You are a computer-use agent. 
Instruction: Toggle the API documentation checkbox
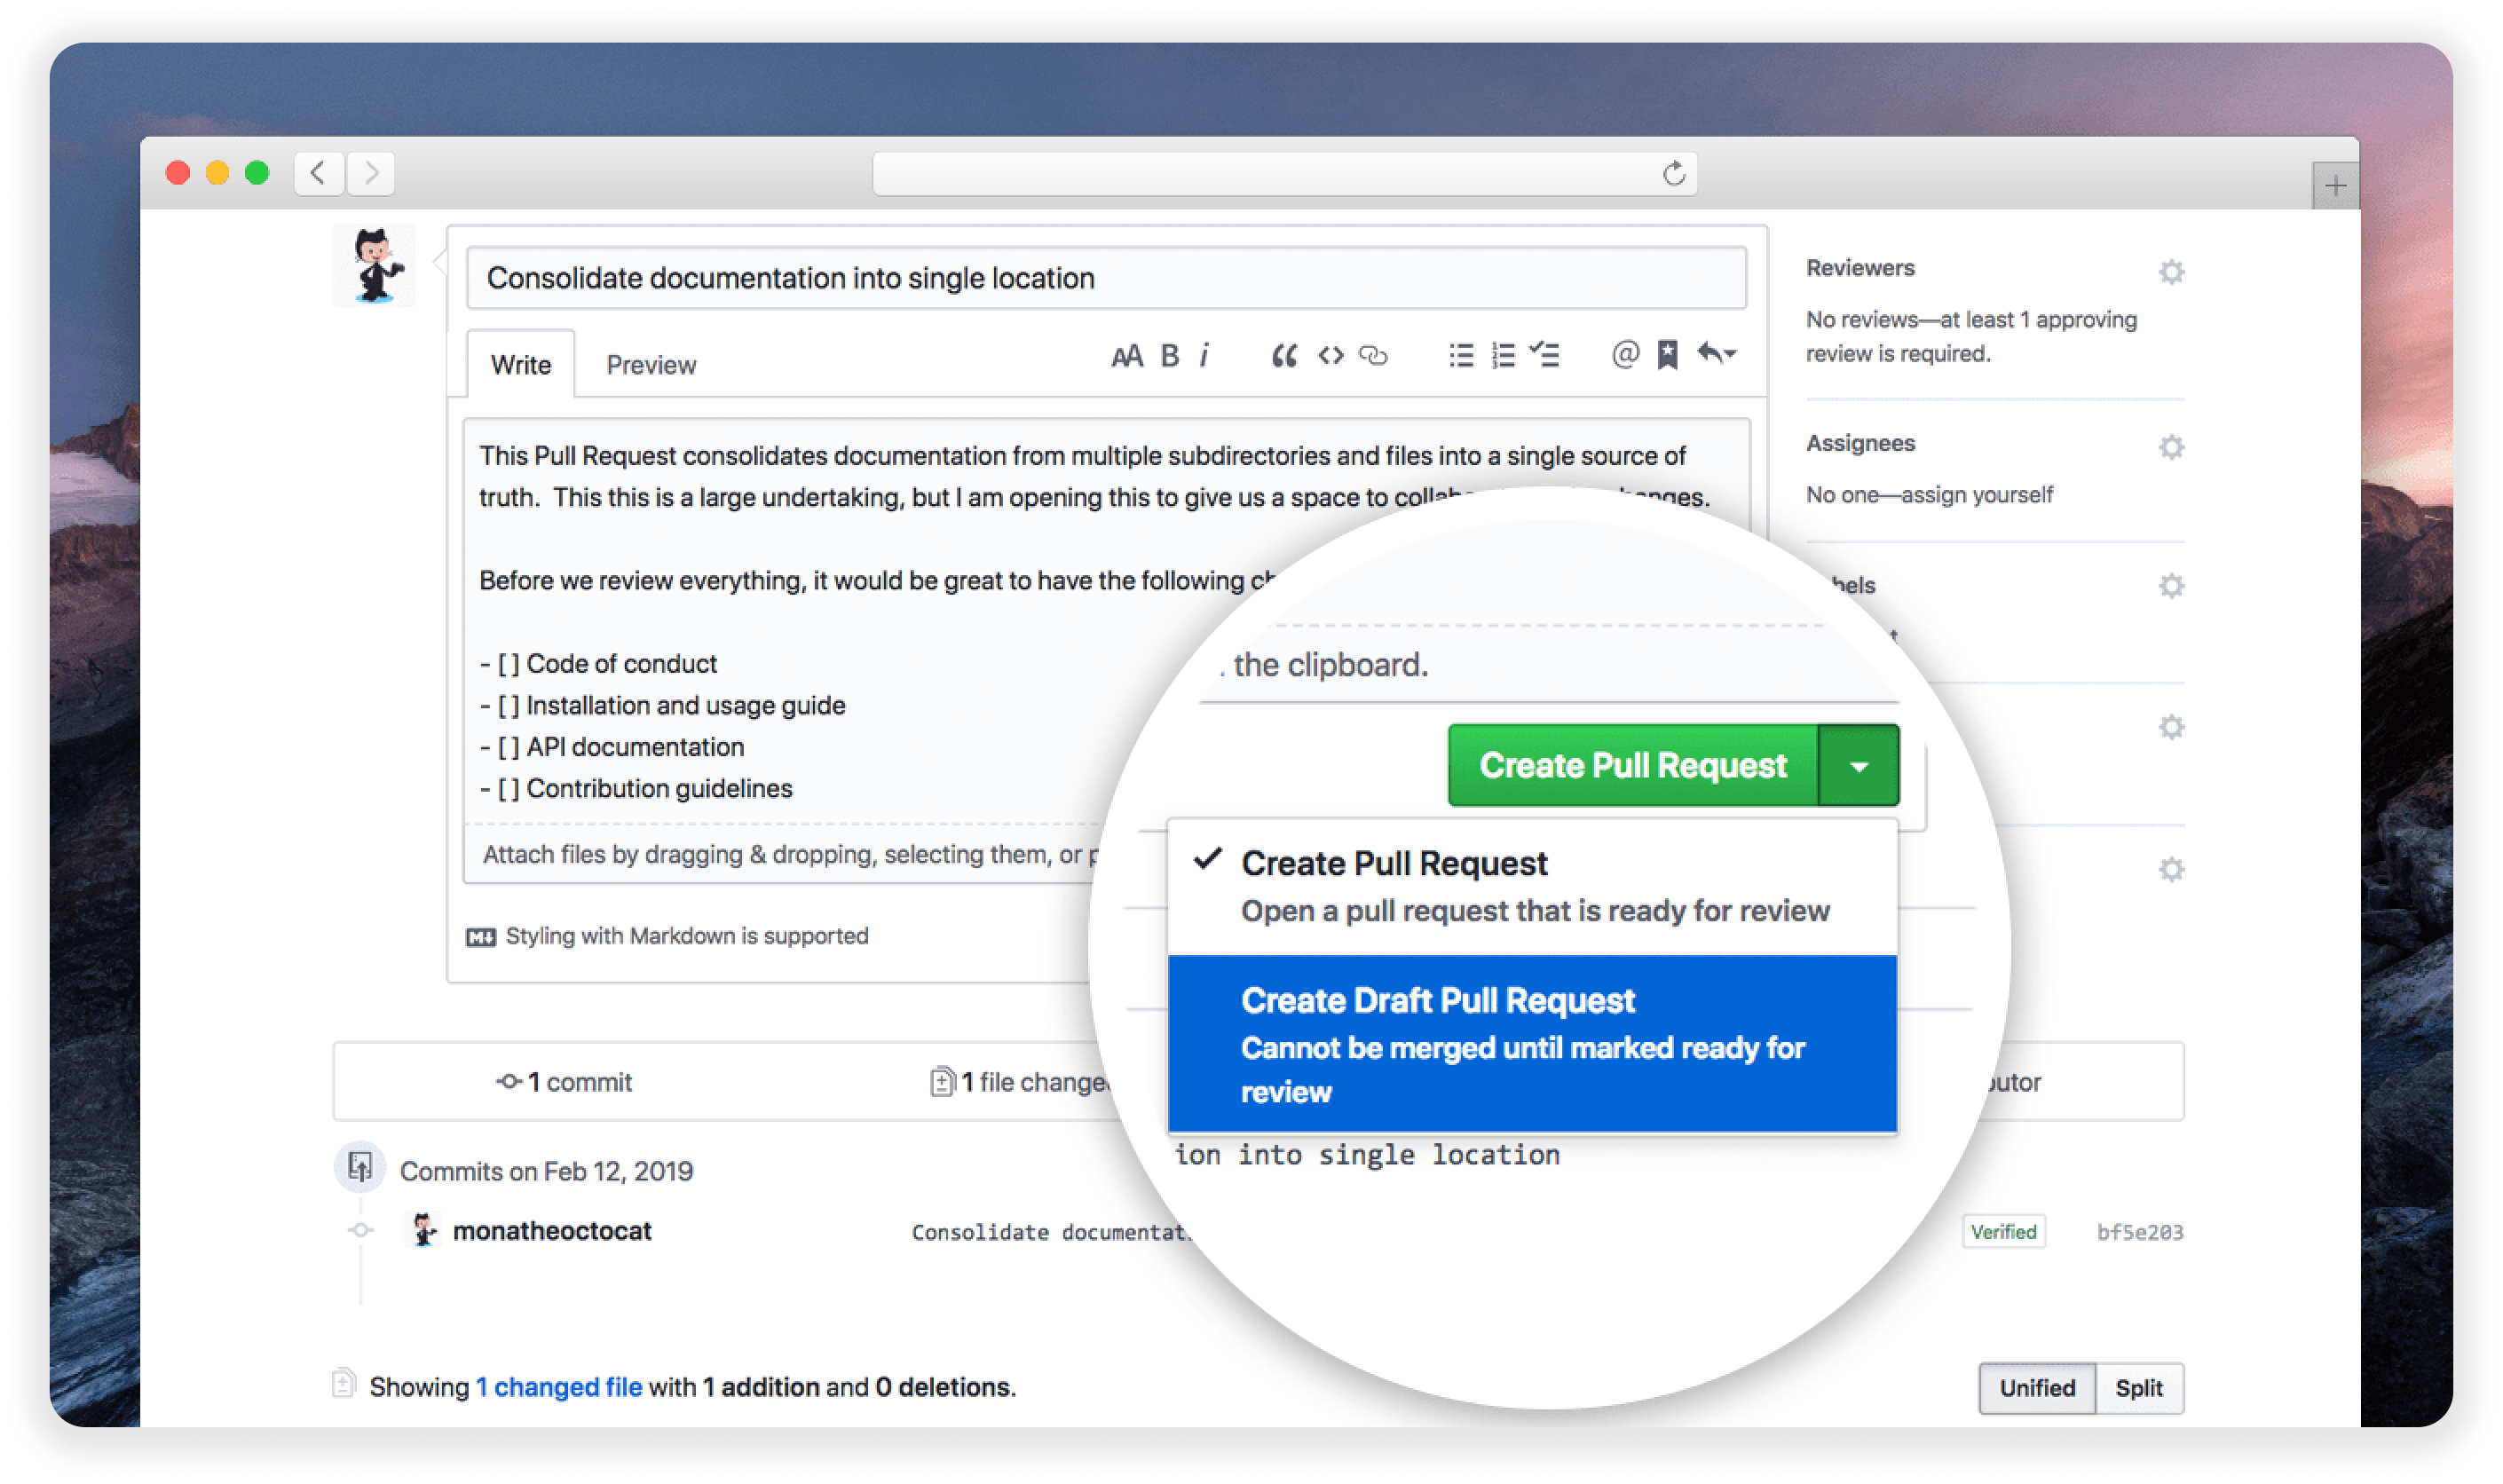pos(512,747)
